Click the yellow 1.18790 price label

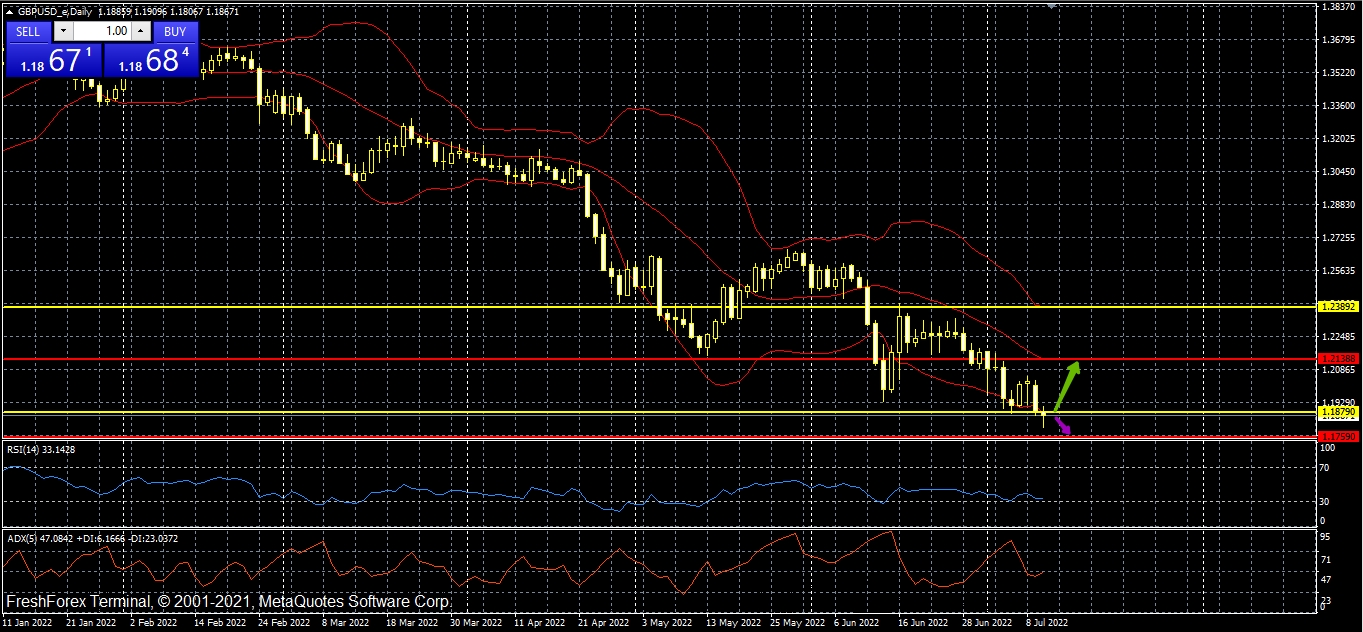coord(1337,412)
